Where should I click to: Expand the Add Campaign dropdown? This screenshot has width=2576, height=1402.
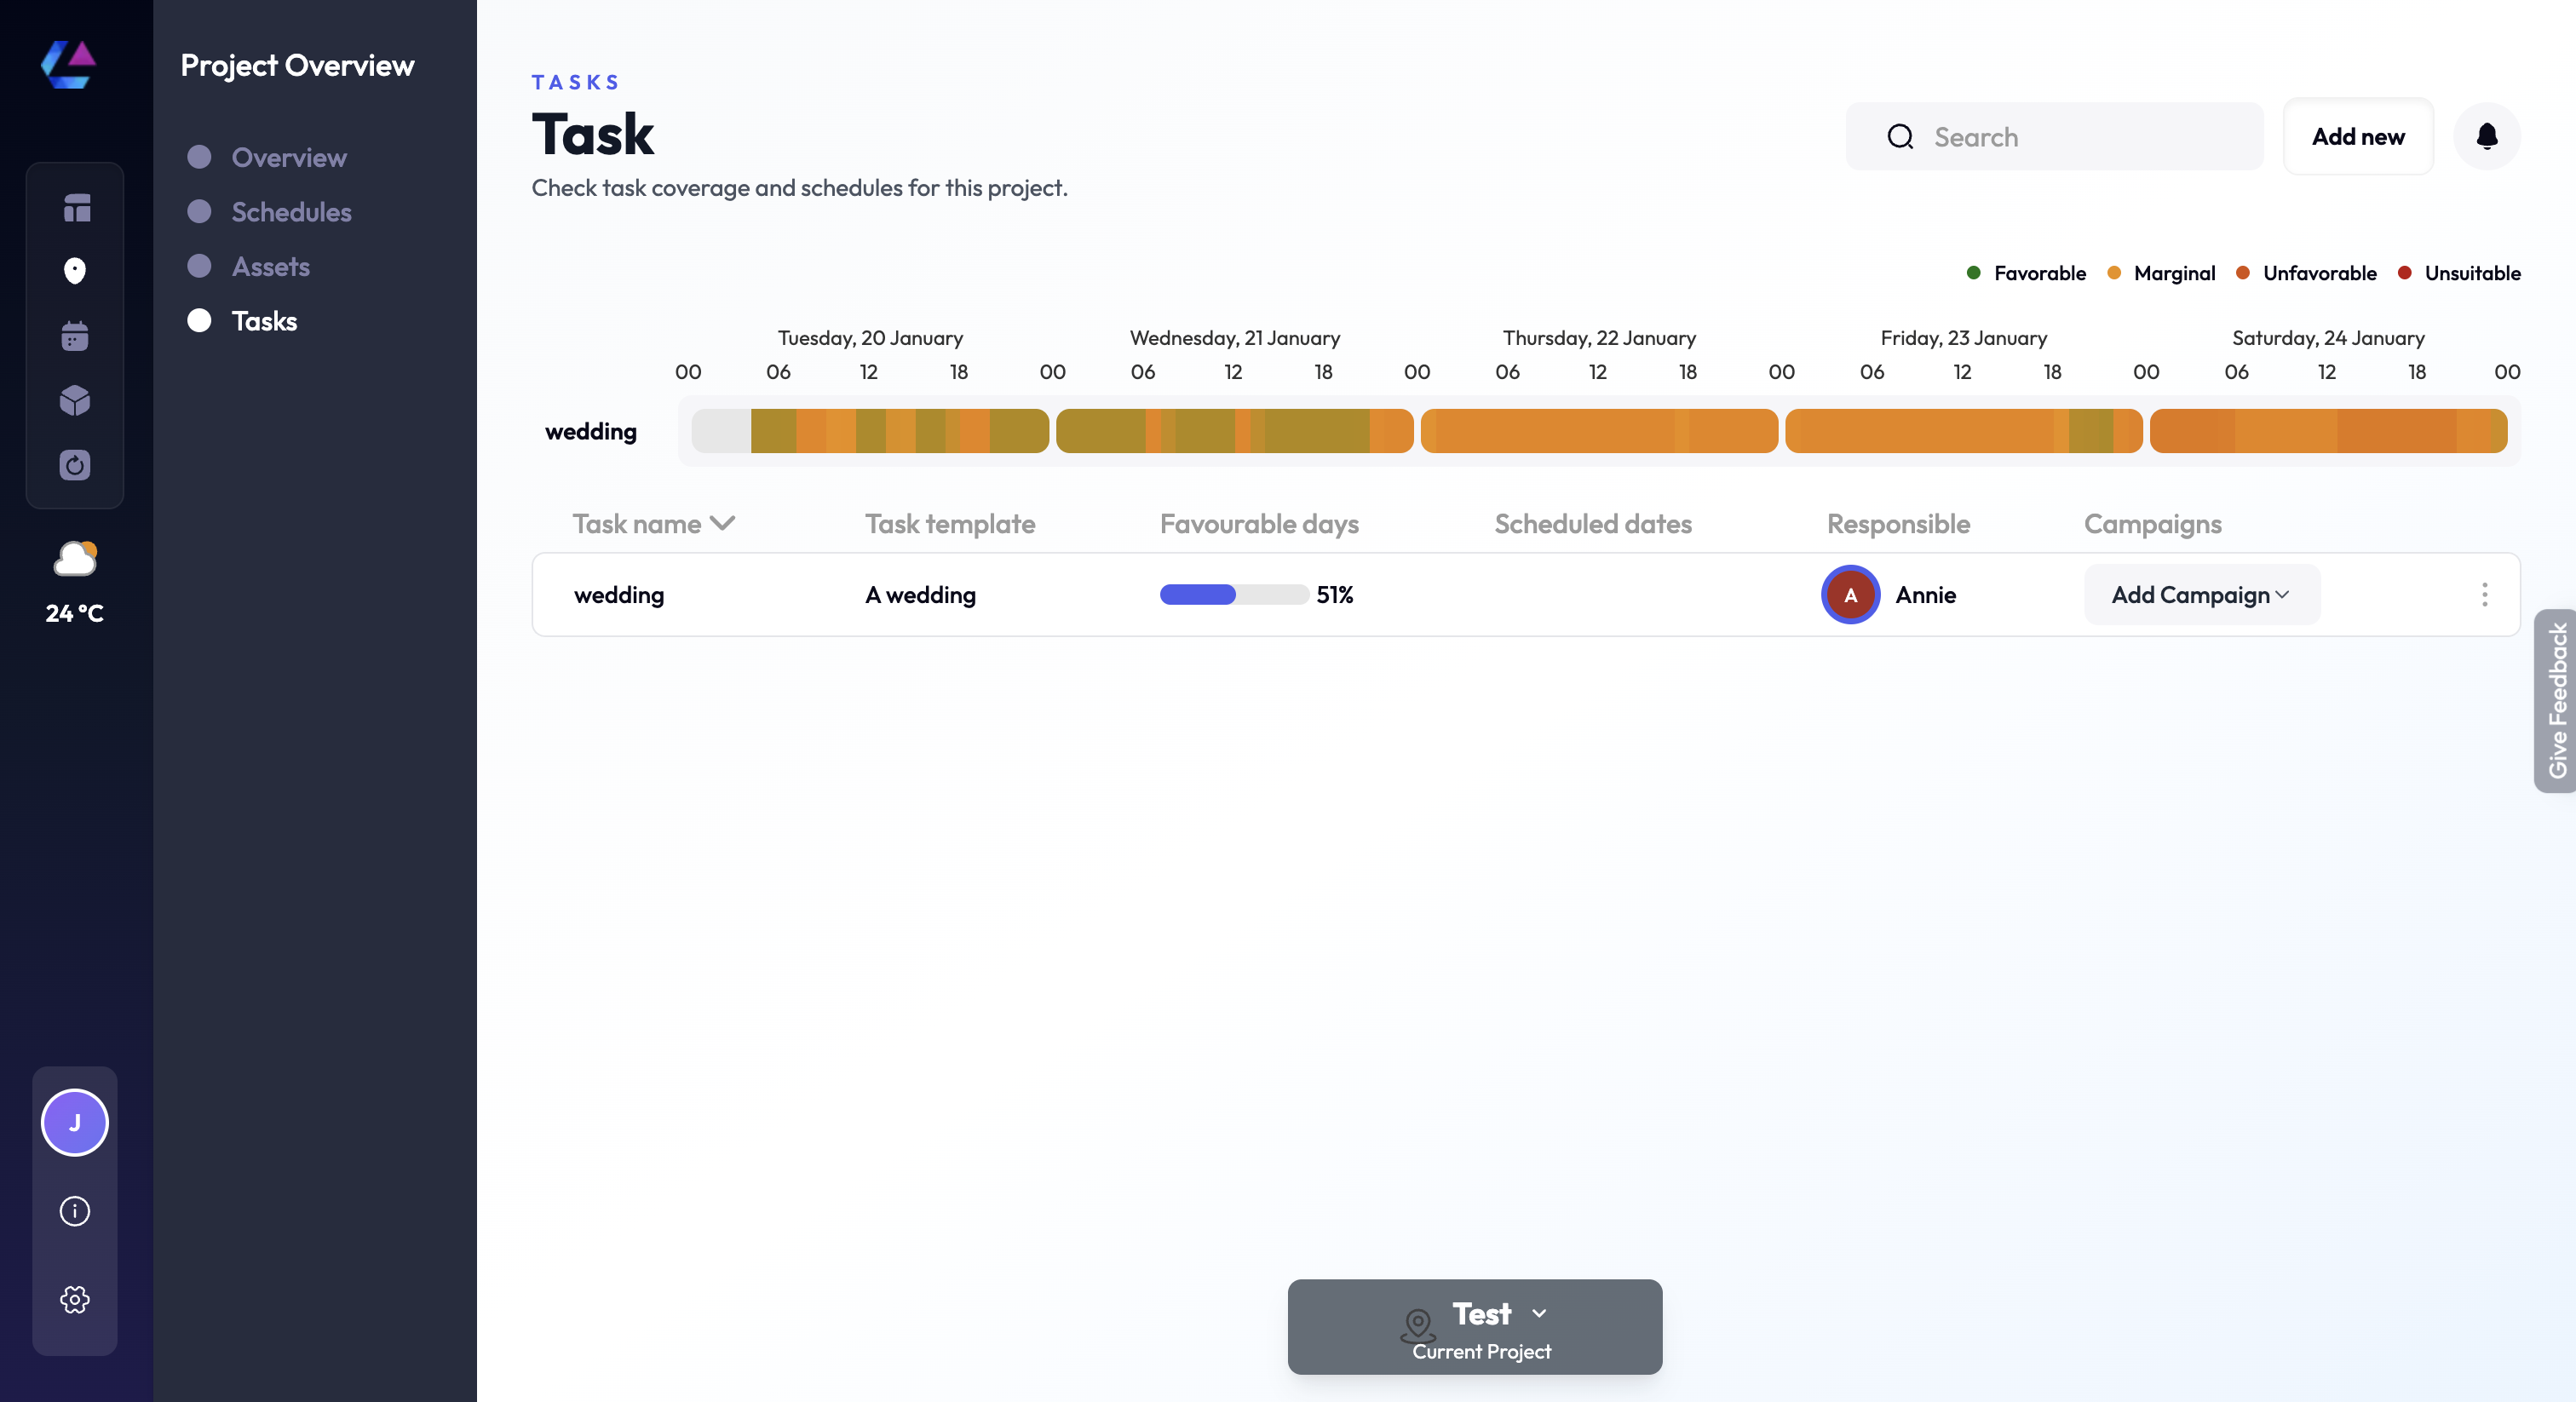click(2201, 595)
